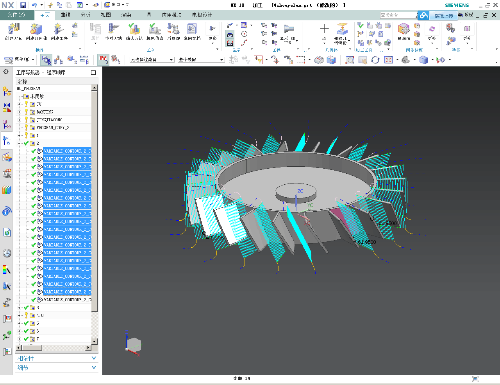Viewport: 500px width, 385px height.
Task: Open the selection scope combo box
Action: 201,60
